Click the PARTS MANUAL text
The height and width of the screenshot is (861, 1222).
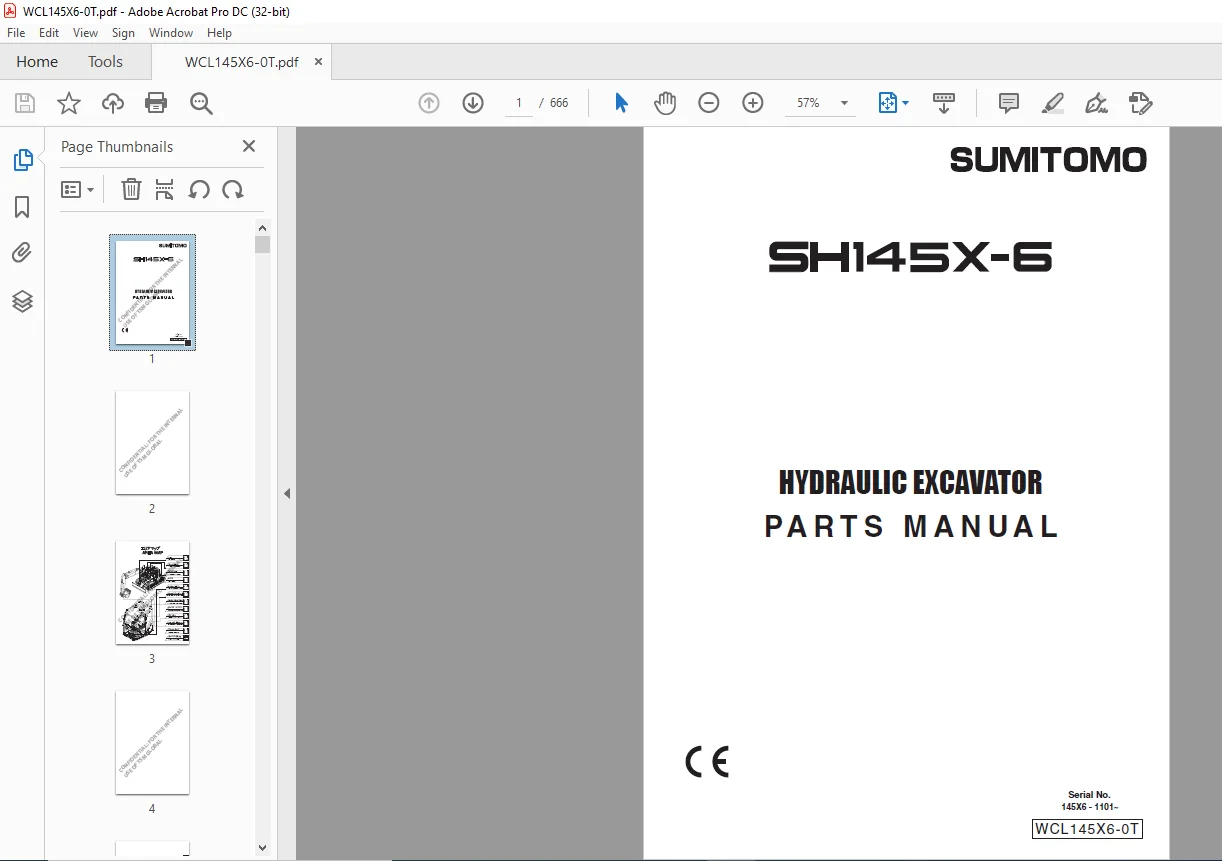[x=911, y=526]
